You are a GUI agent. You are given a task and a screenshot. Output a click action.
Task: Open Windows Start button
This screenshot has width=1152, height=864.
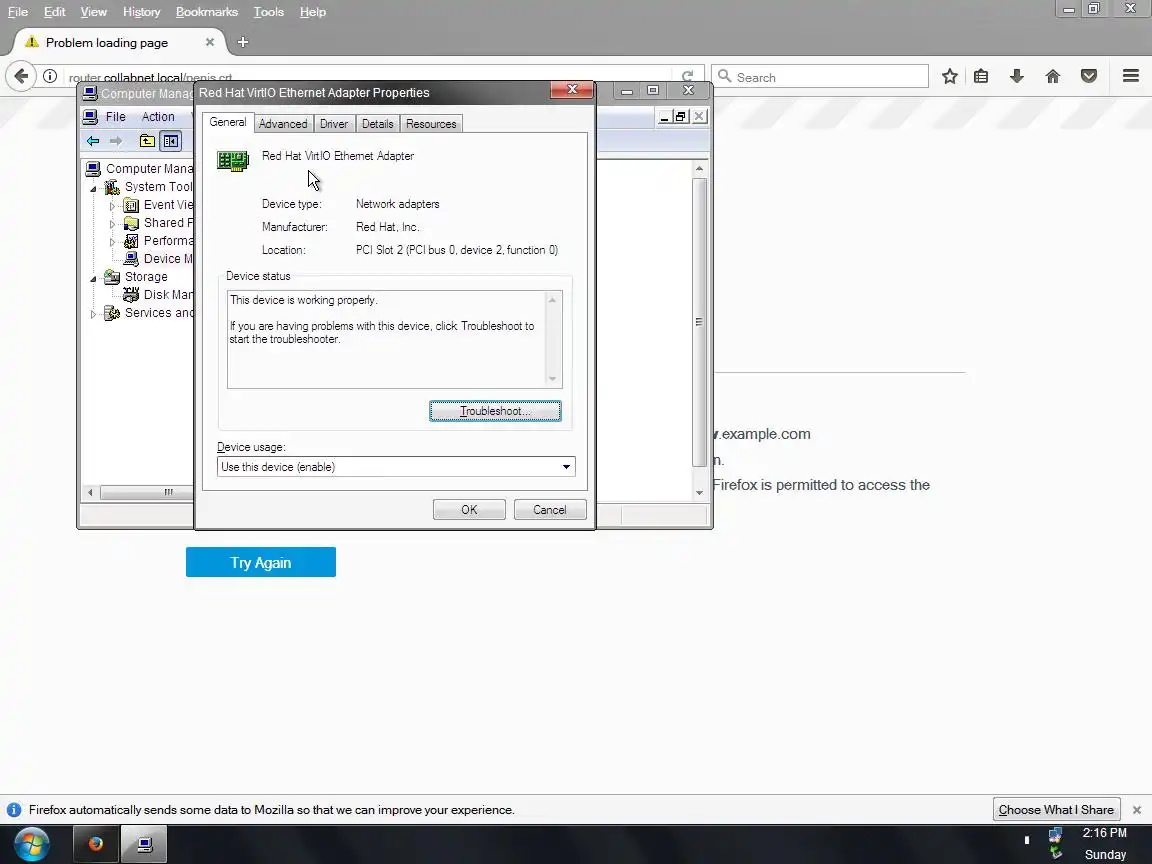(x=31, y=844)
